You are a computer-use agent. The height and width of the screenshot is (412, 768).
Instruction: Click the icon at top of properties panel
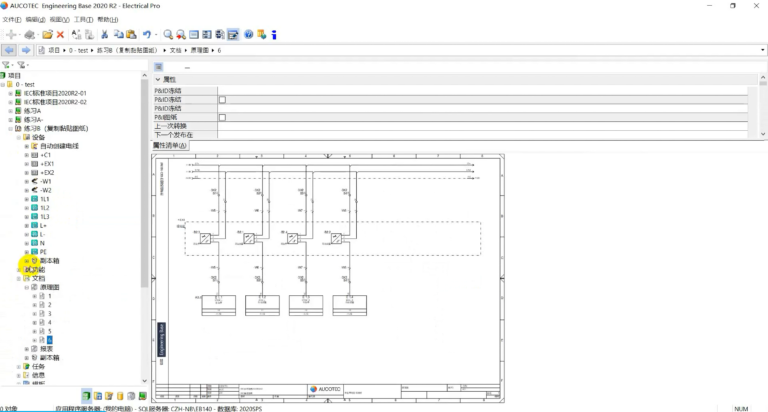pos(159,67)
